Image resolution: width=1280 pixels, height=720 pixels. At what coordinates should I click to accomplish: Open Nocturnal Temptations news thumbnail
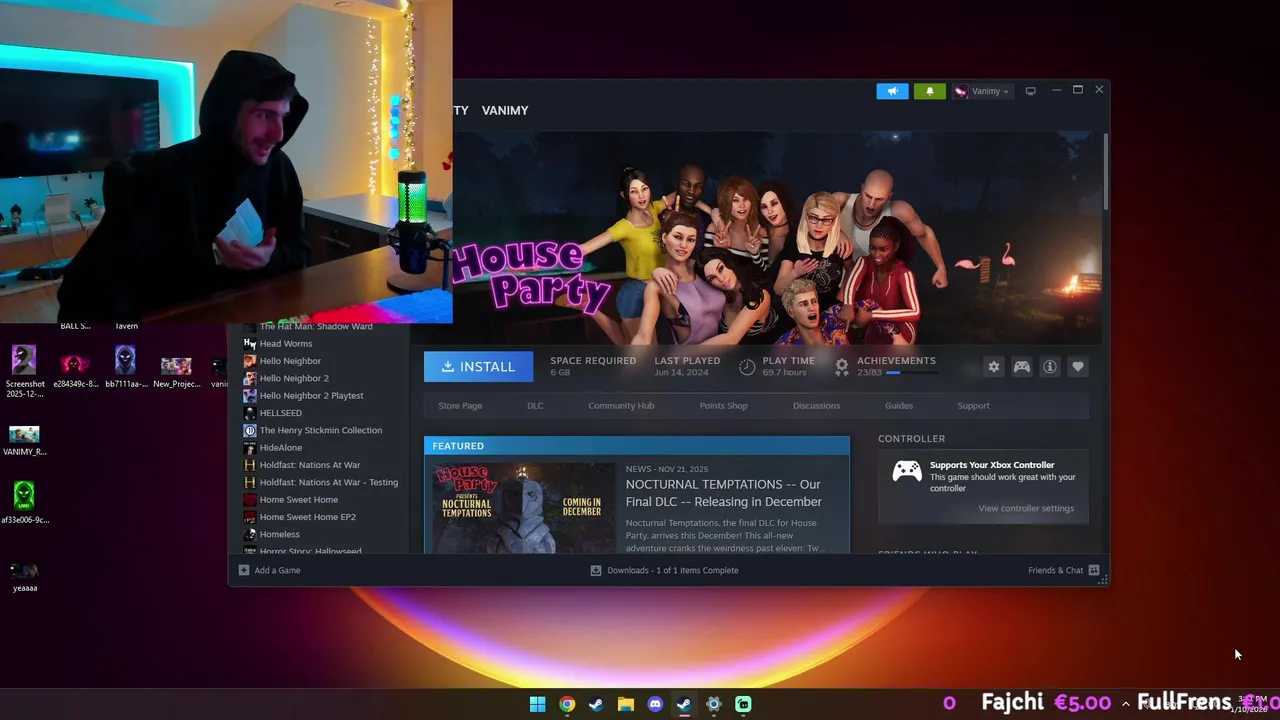(x=524, y=508)
